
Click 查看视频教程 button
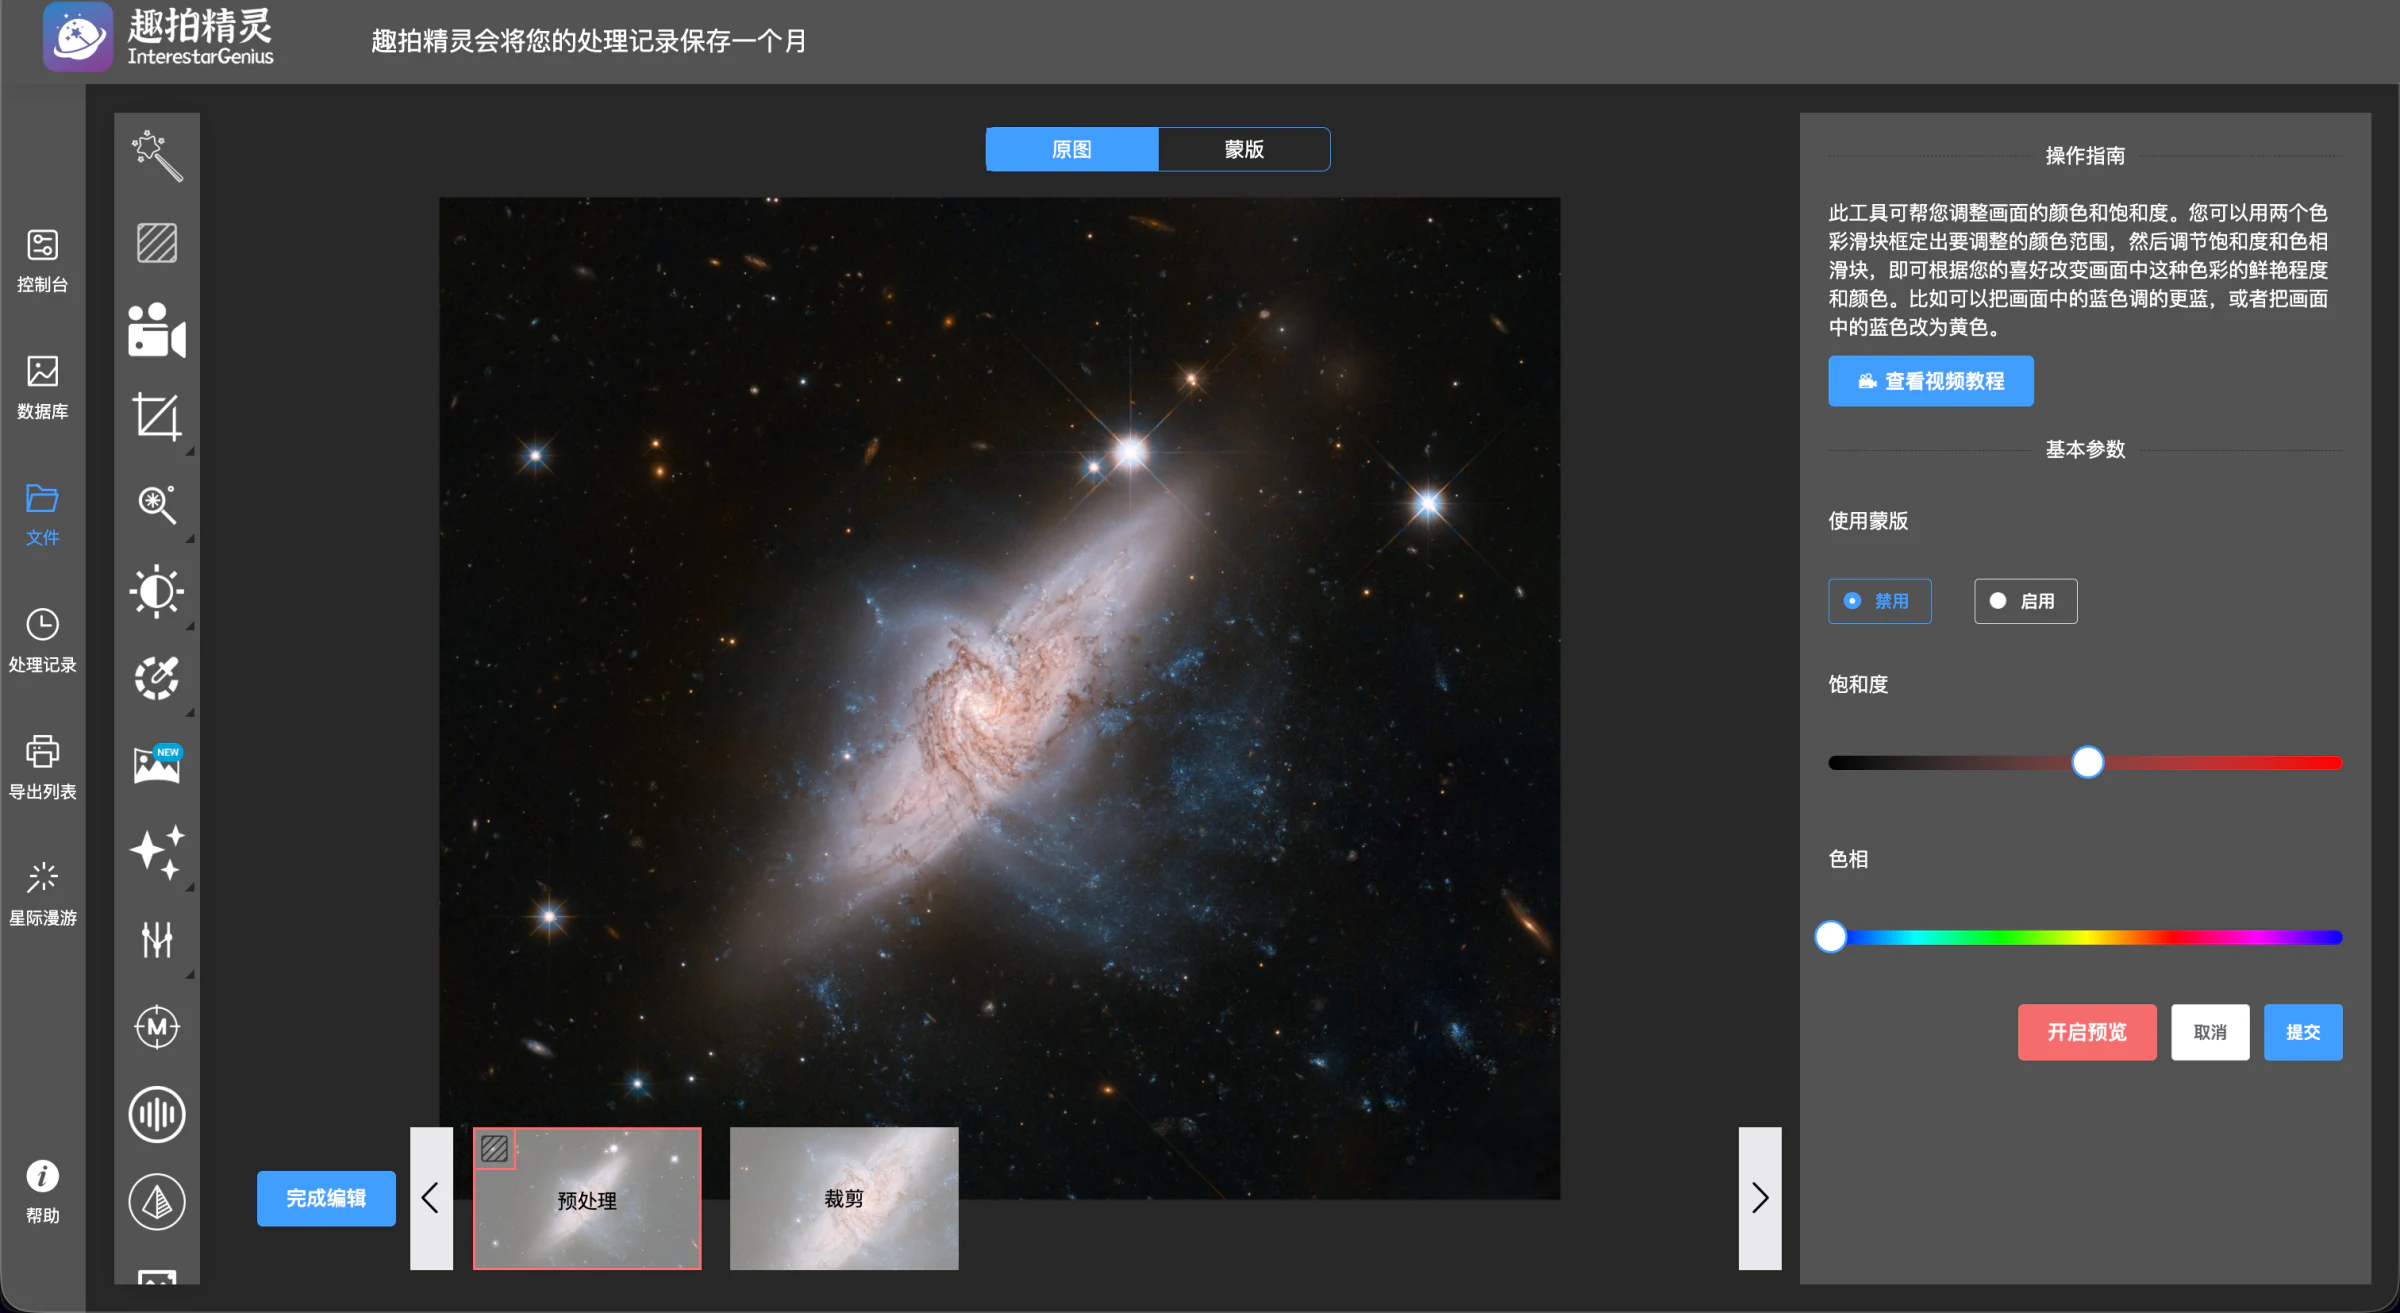tap(1931, 381)
